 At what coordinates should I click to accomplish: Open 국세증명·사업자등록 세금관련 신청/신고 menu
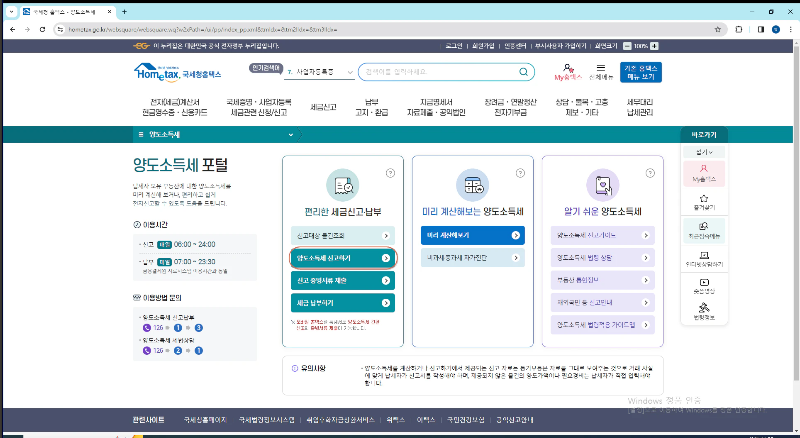pos(259,107)
